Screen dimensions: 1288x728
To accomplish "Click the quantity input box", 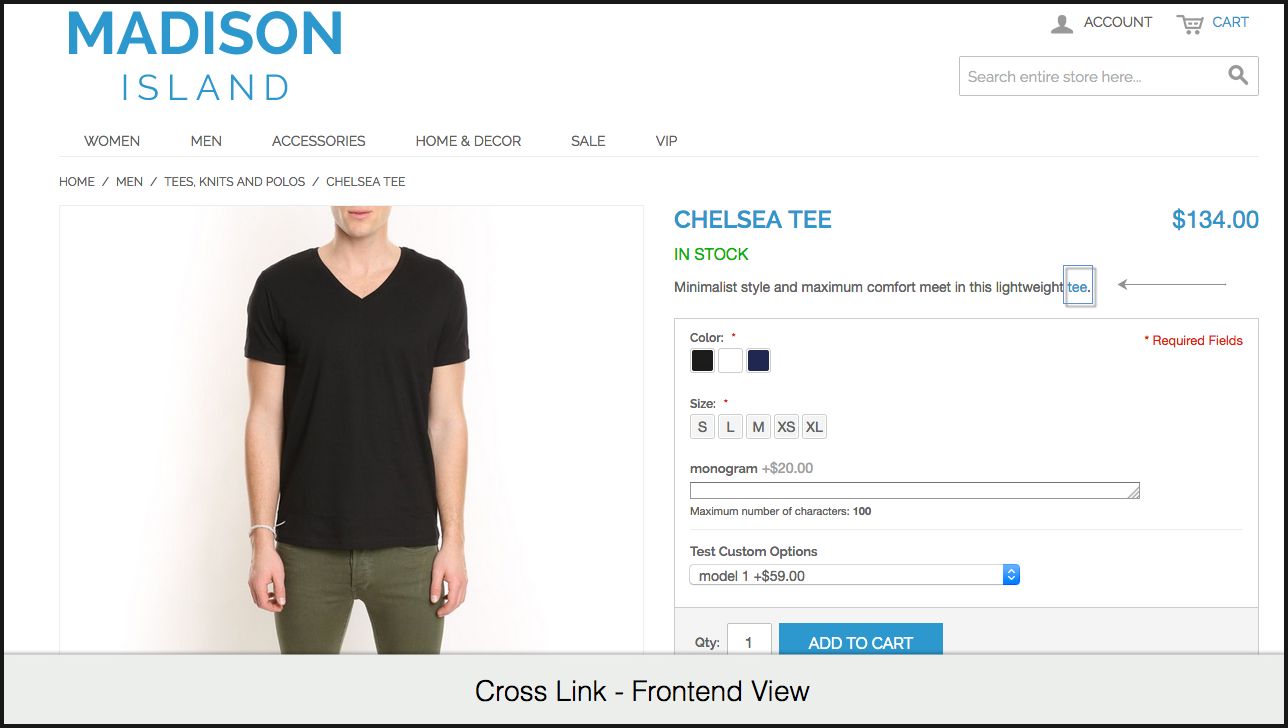I will pyautogui.click(x=749, y=640).
